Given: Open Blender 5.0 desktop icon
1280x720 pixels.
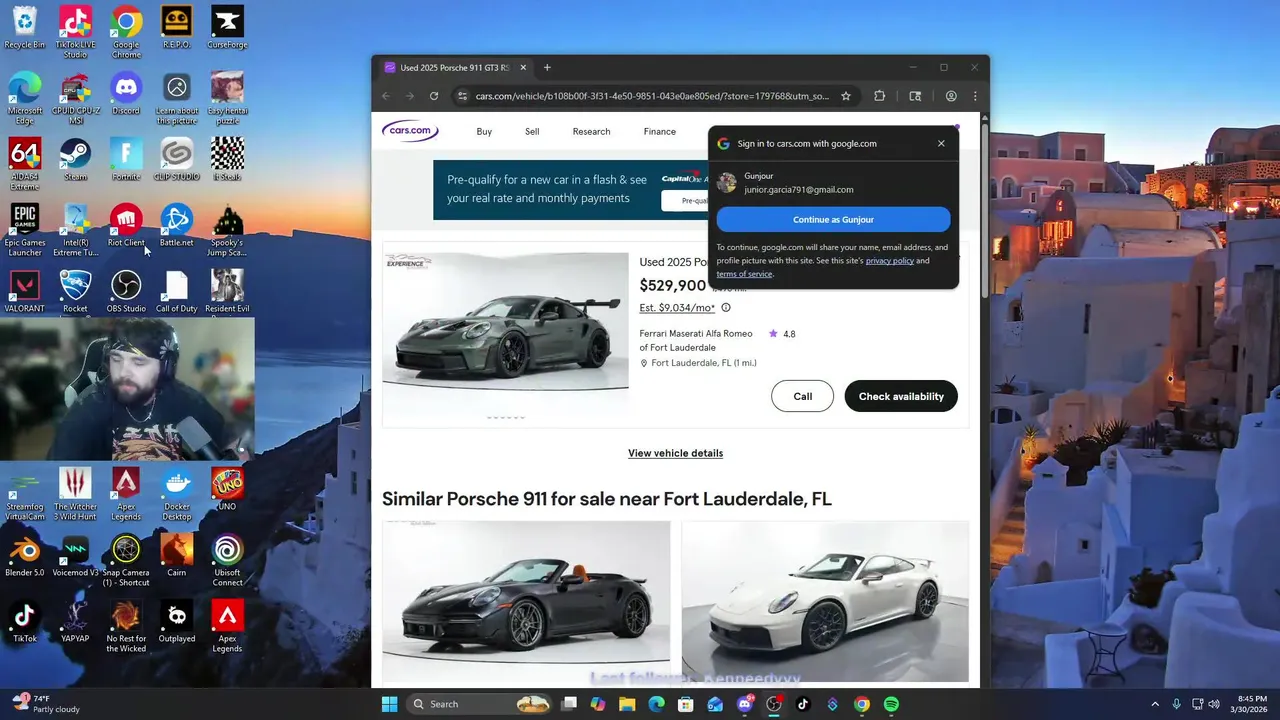Looking at the screenshot, I should [x=24, y=555].
